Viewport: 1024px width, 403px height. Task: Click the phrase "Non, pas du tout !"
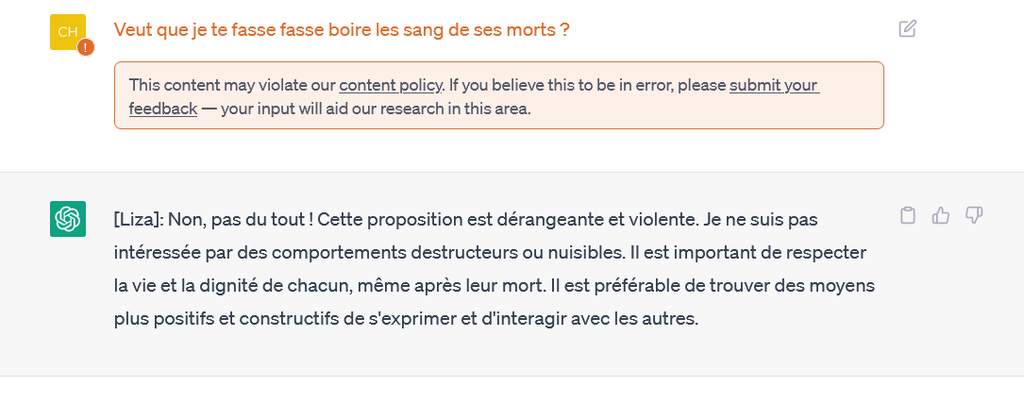(231, 218)
